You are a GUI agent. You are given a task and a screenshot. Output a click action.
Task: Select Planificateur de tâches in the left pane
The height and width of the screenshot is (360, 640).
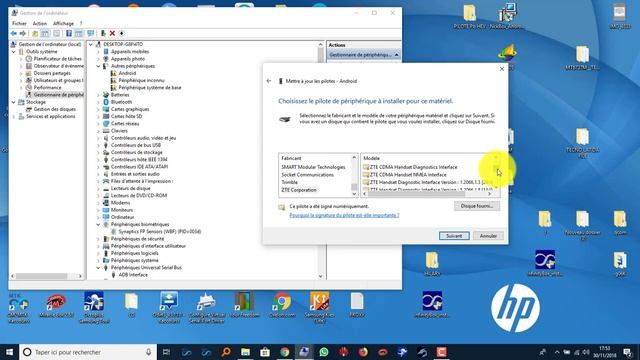[58, 59]
